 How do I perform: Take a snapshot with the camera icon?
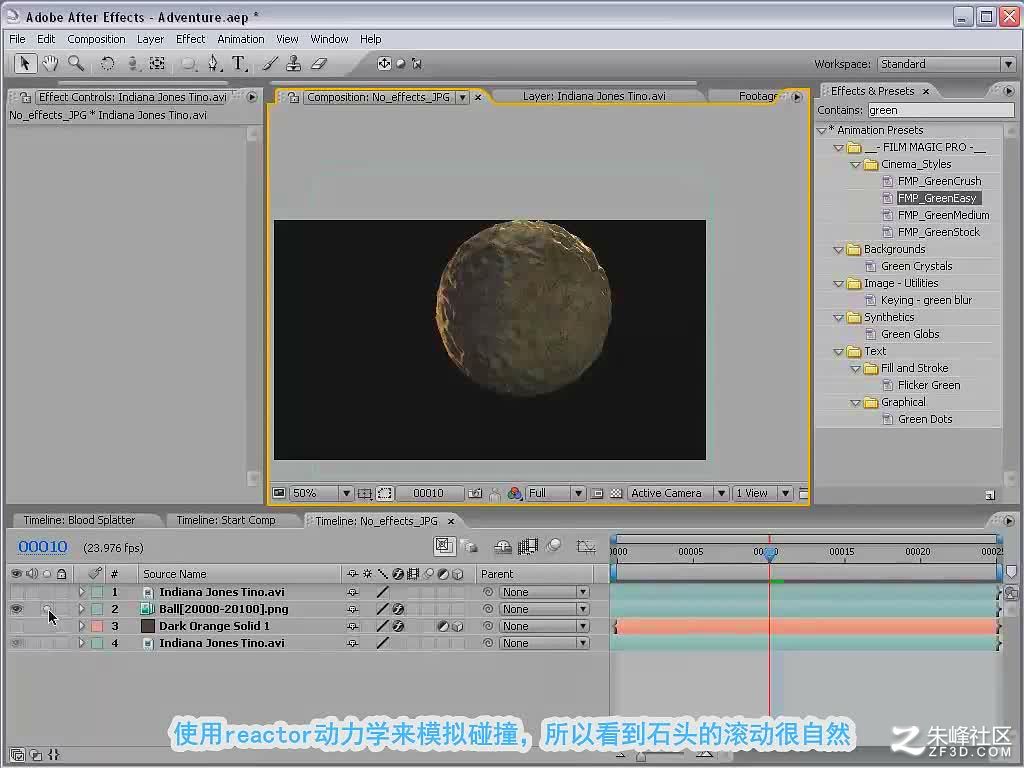475,493
